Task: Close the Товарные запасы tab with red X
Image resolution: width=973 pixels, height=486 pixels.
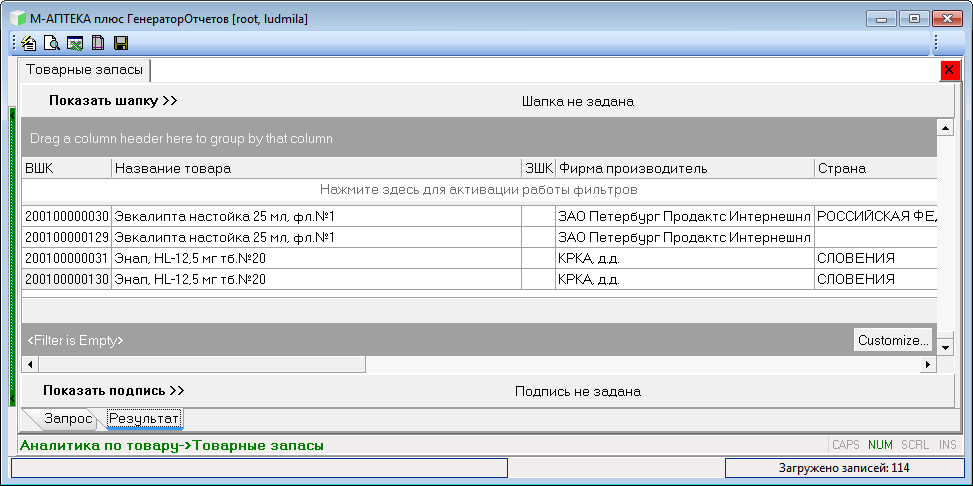Action: [950, 71]
